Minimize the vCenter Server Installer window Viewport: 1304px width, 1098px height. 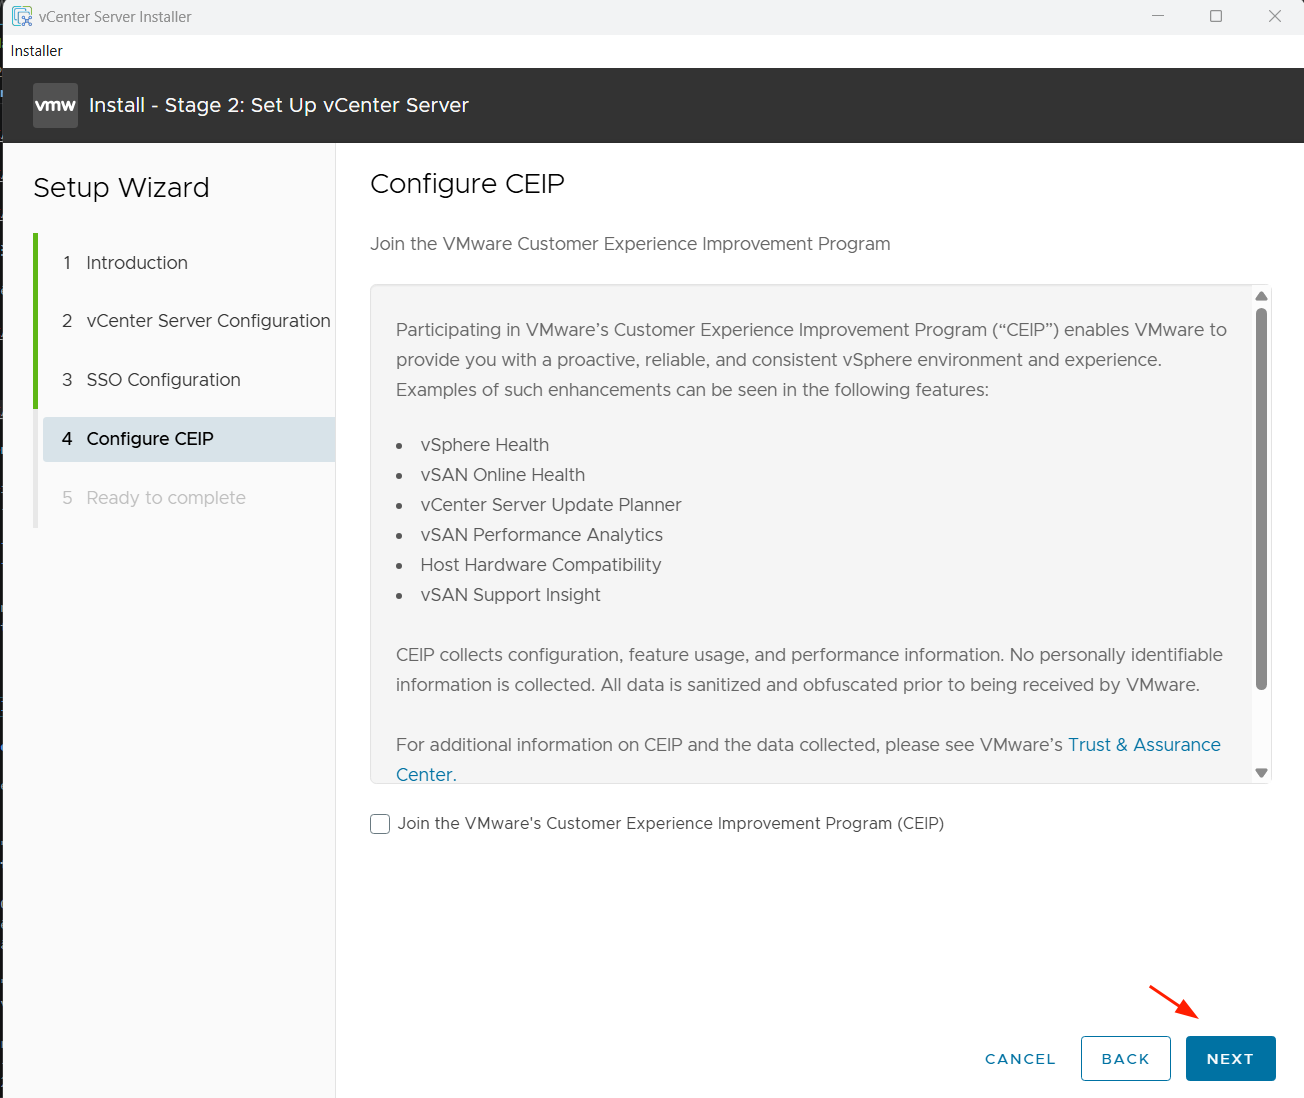tap(1158, 16)
